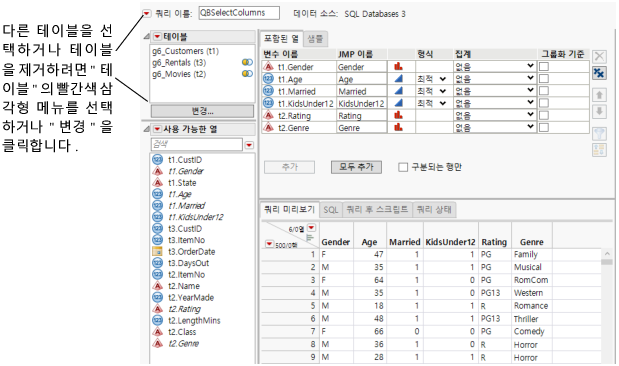This screenshot has width=619, height=366.
Task: Click the date icon of t3.OrderDate
Action: click(x=158, y=251)
